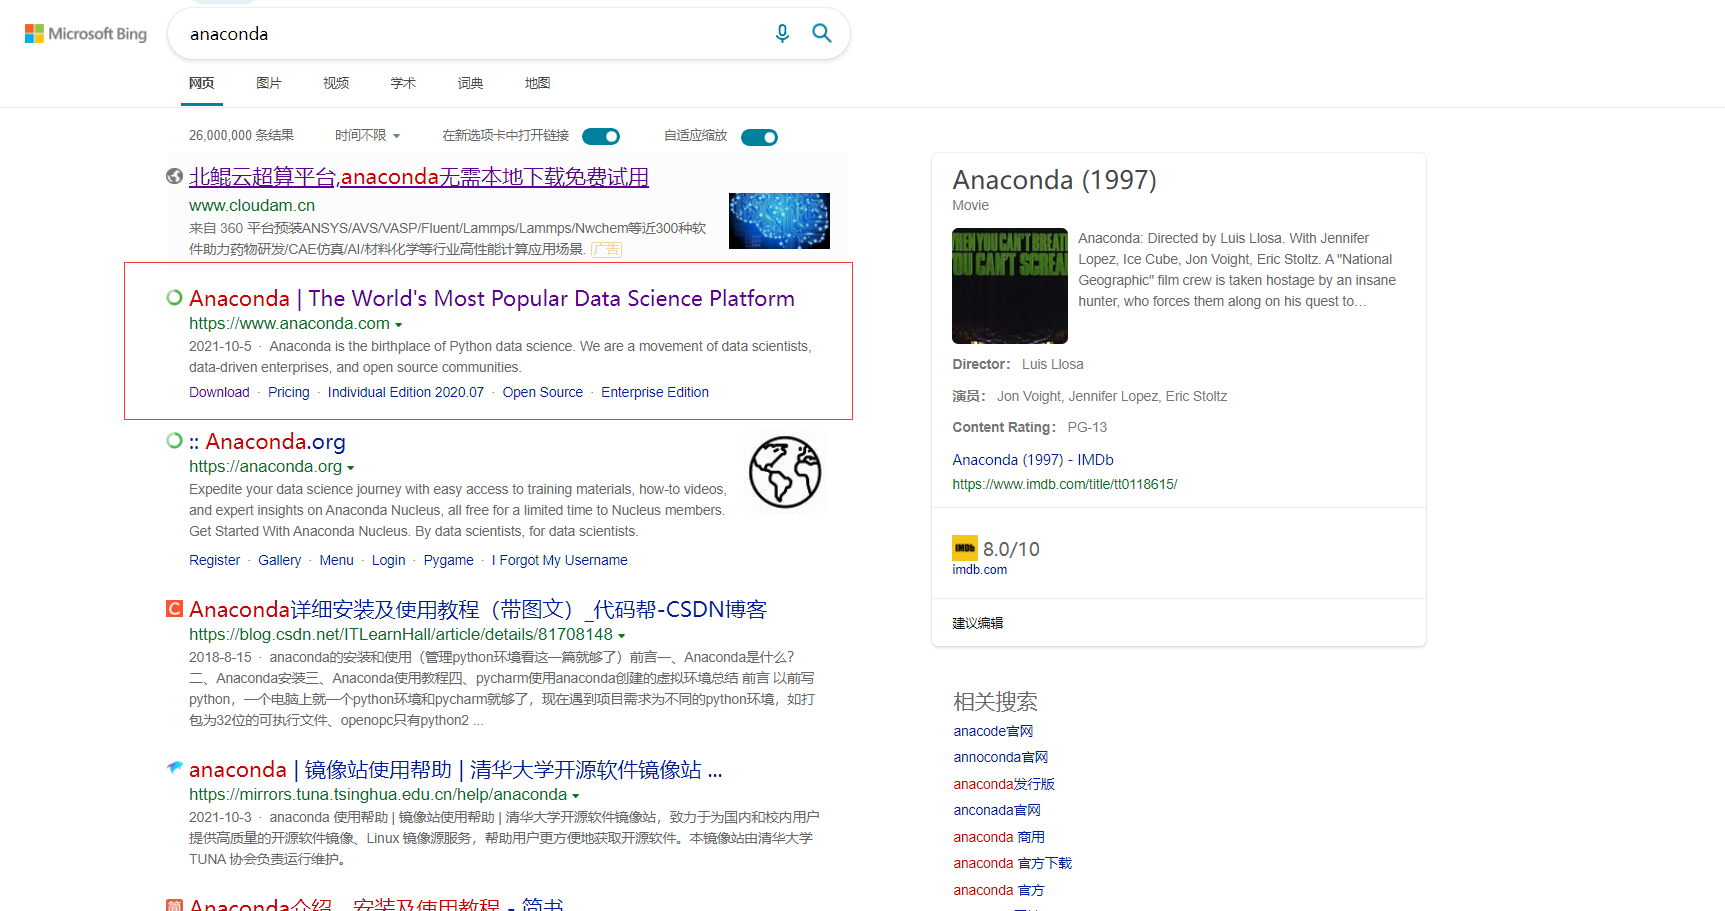Switch to the 地图 maps tab

point(537,83)
